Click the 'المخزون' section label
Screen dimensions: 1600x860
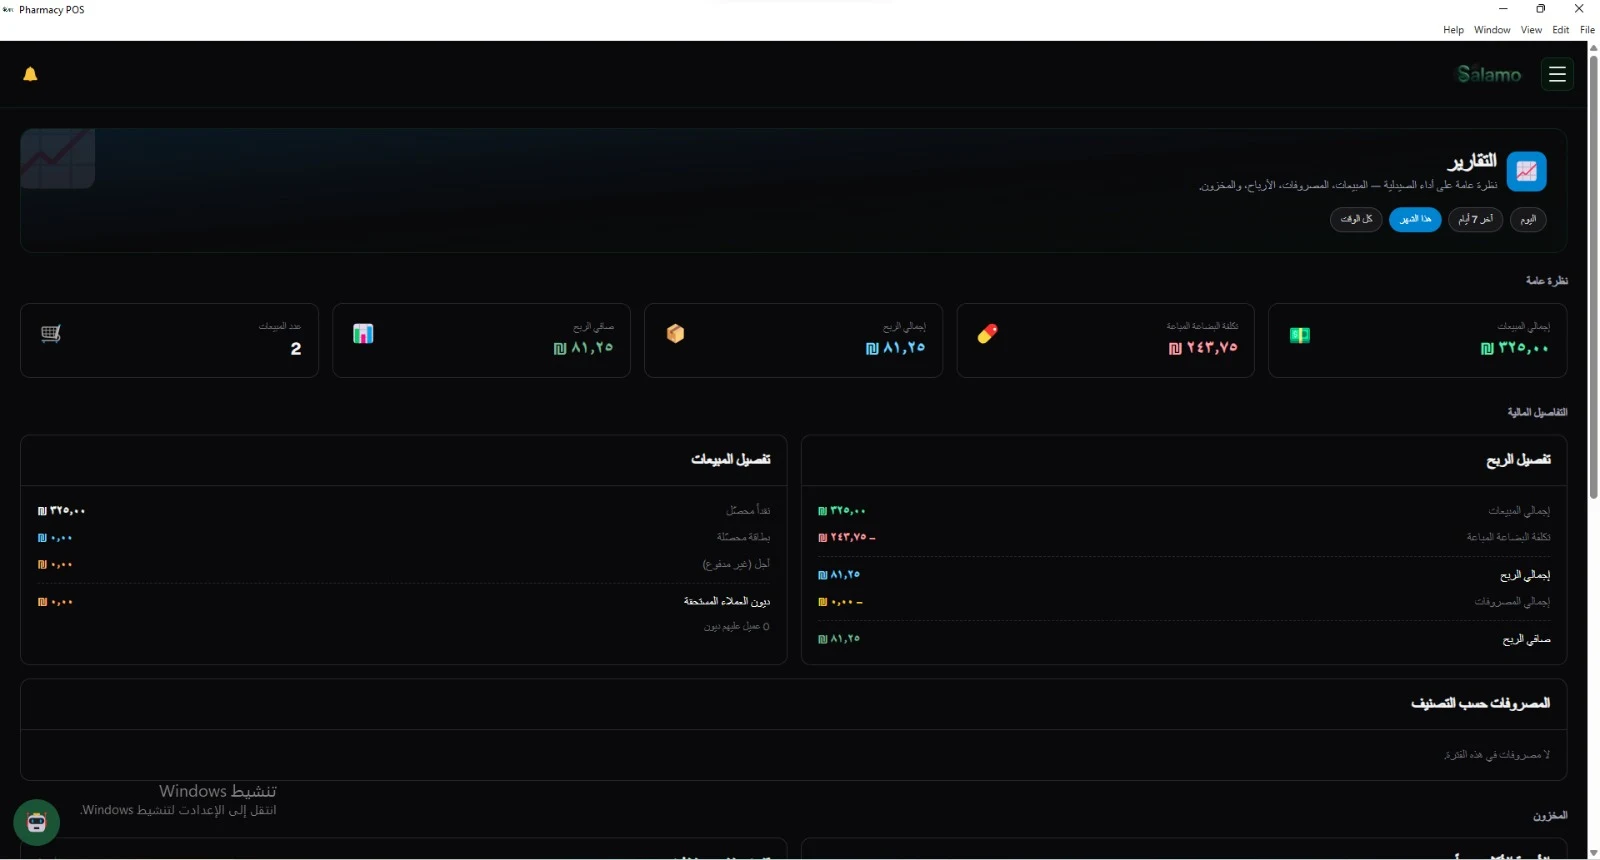click(1550, 816)
